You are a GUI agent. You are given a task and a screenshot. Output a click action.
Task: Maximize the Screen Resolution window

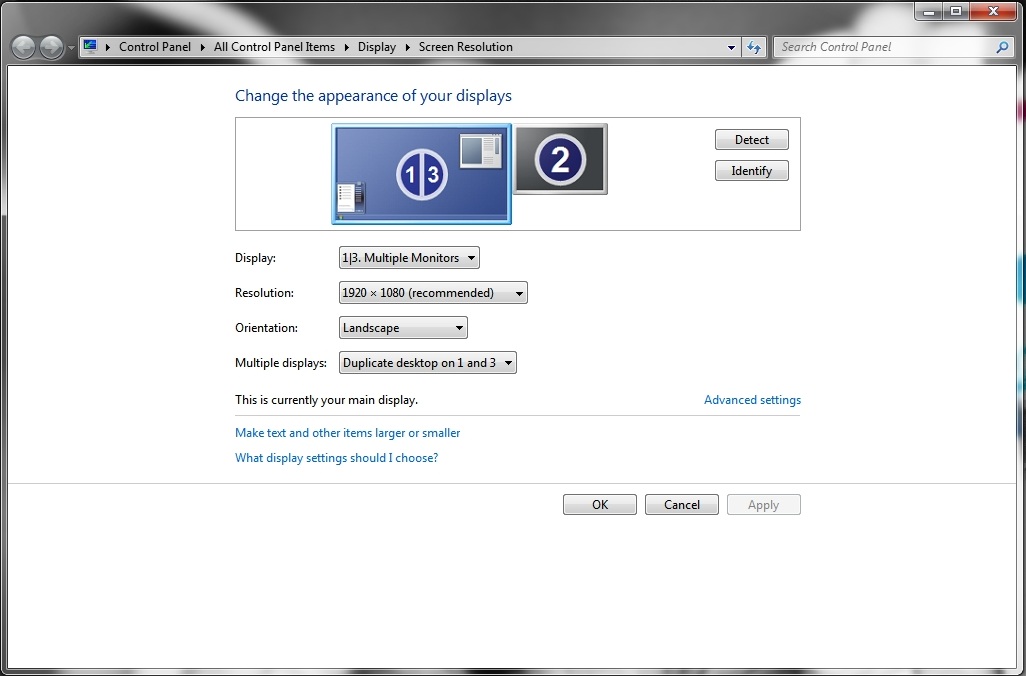[x=956, y=11]
